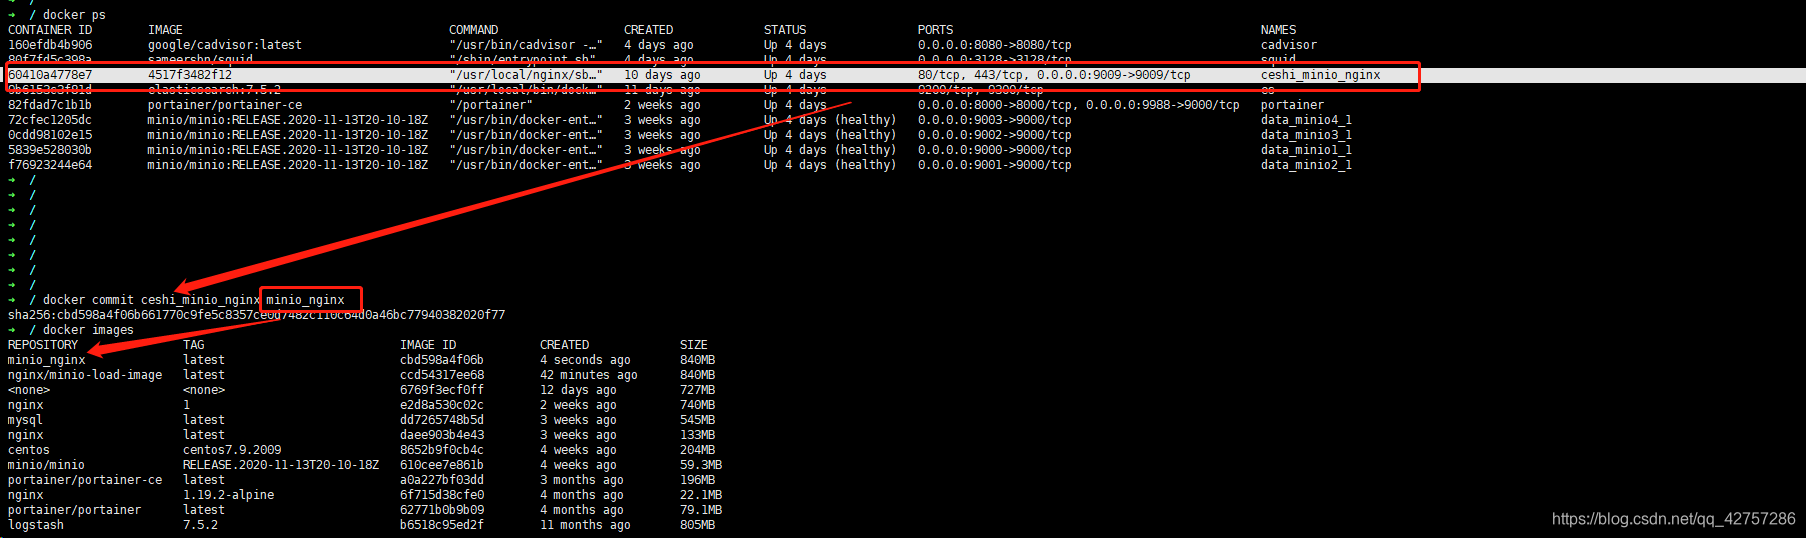Click the 59.3MB size value
Viewport: 1806px width, 538px height.
click(701, 465)
